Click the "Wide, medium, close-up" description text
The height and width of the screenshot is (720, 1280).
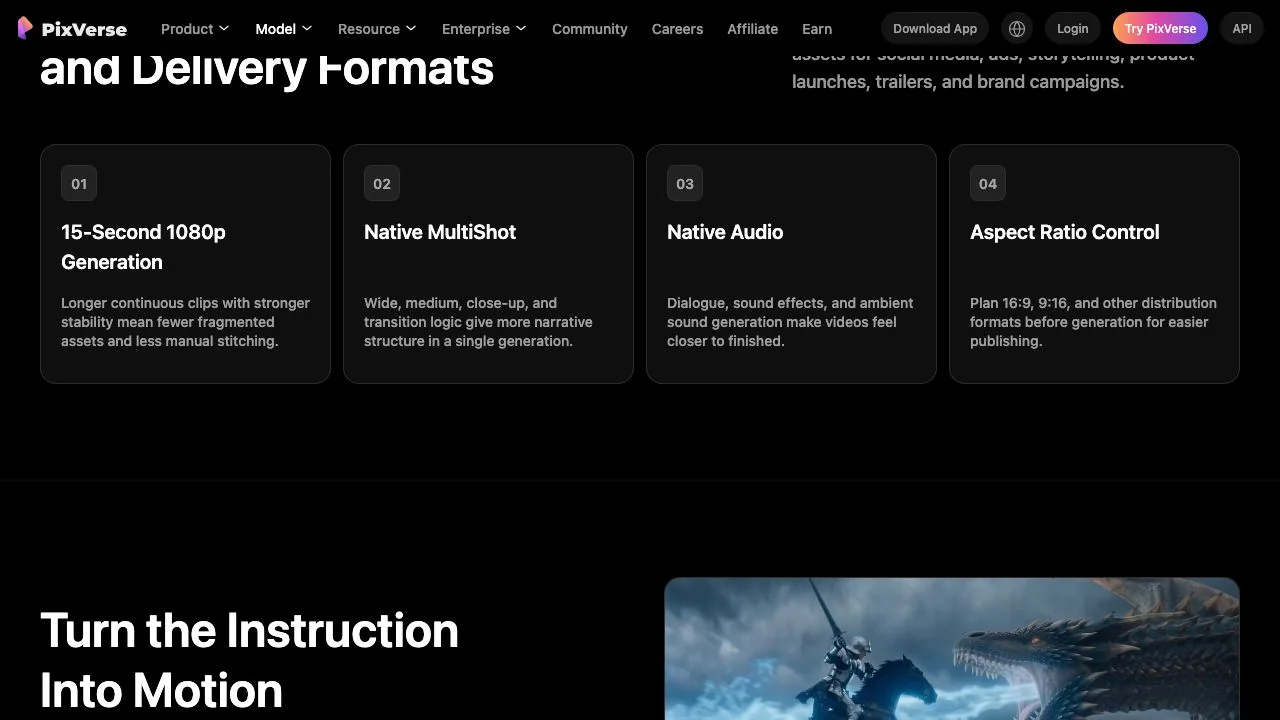(x=478, y=322)
